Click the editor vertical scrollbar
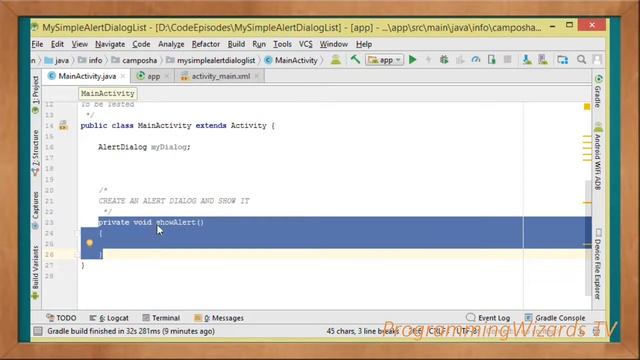 pos(588,237)
